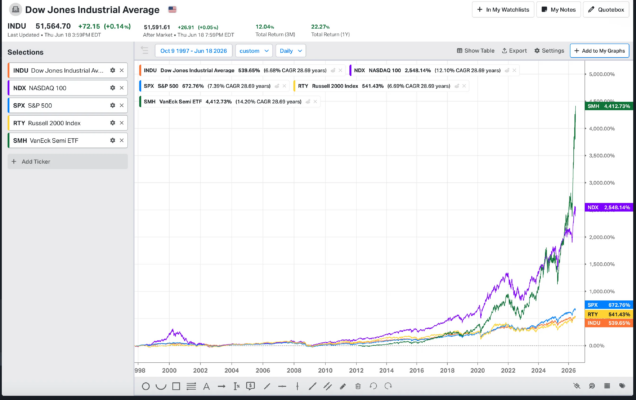Viewport: 636px width, 400px height.
Task: Open the date range Oct 9 1997 selector
Action: (193, 51)
